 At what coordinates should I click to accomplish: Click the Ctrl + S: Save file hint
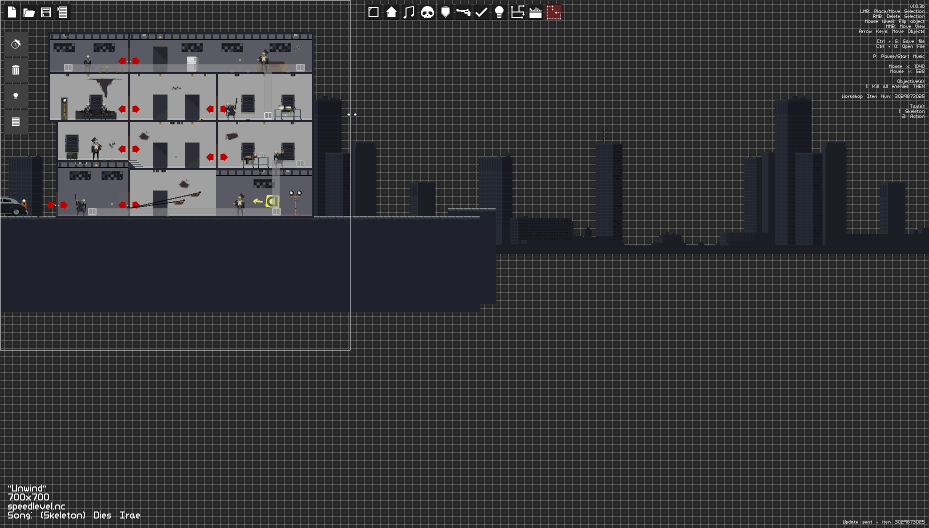click(901, 41)
